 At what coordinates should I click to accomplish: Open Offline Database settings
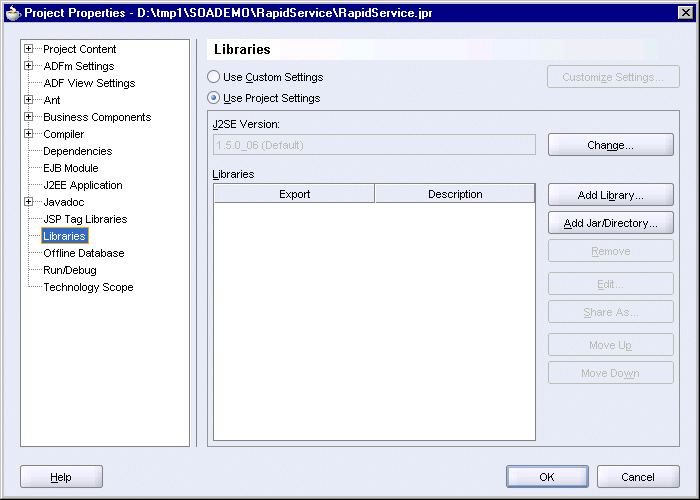[84, 253]
